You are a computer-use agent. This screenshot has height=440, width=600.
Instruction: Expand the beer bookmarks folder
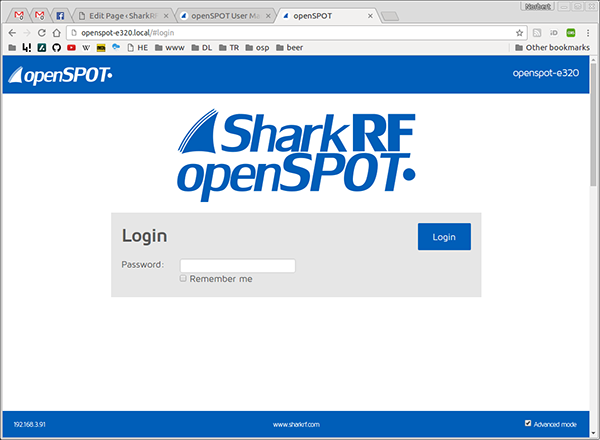pos(290,48)
